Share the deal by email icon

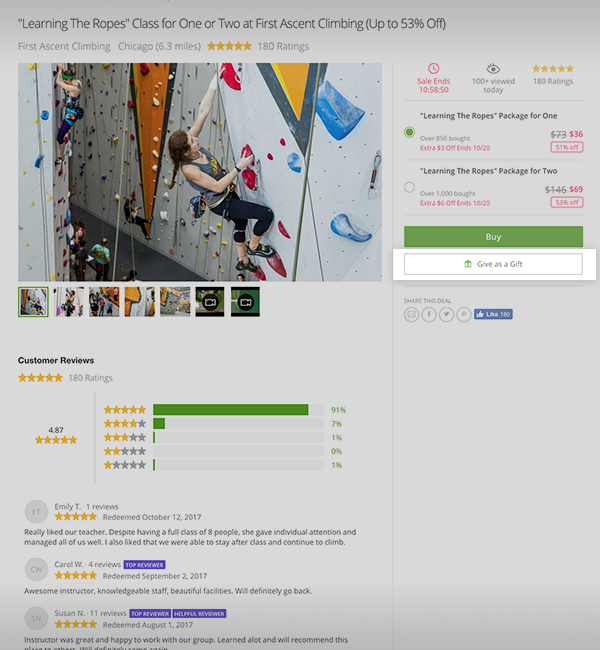coord(411,314)
